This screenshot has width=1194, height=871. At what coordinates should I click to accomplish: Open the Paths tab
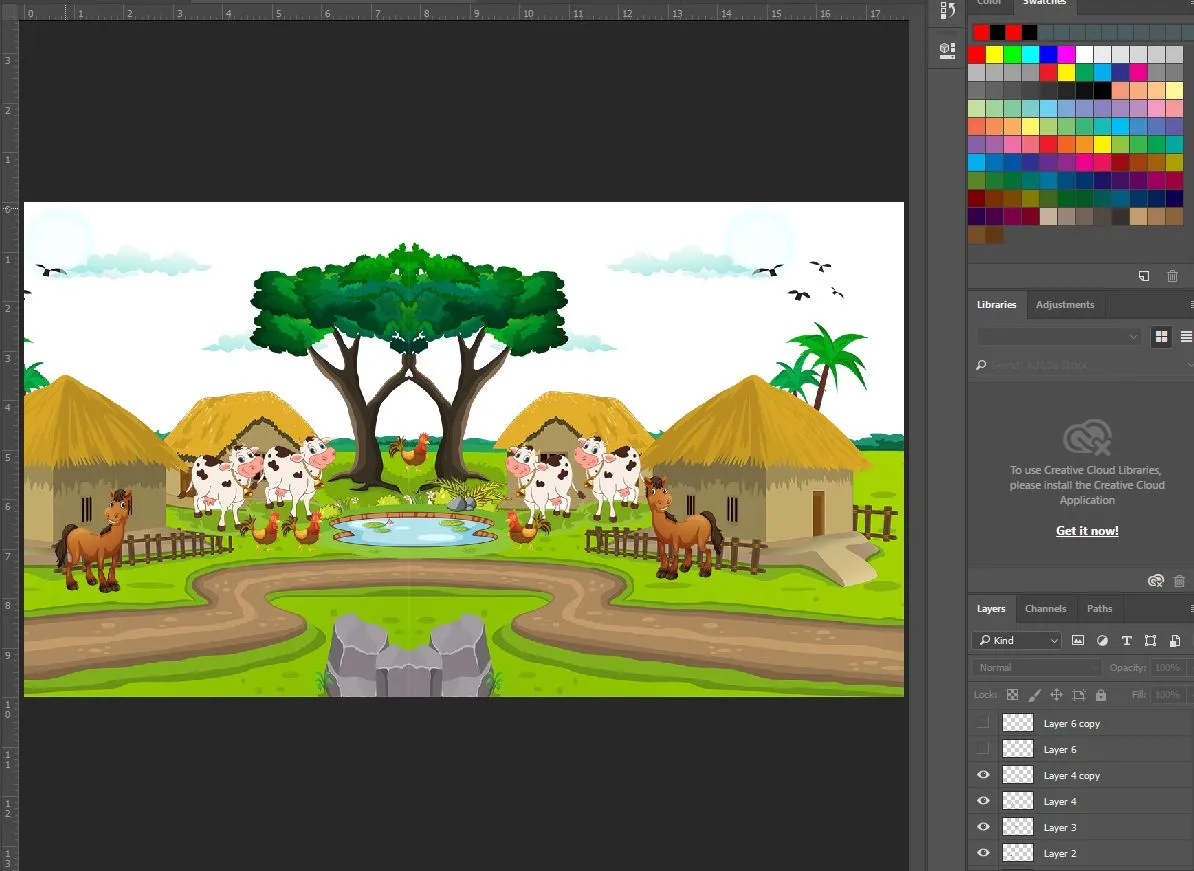tap(1099, 608)
